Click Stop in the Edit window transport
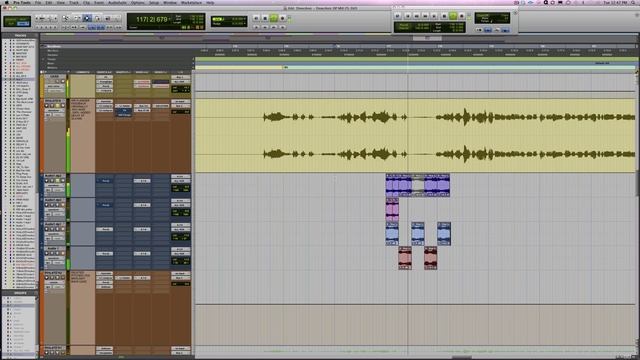The image size is (640, 360). tap(265, 18)
